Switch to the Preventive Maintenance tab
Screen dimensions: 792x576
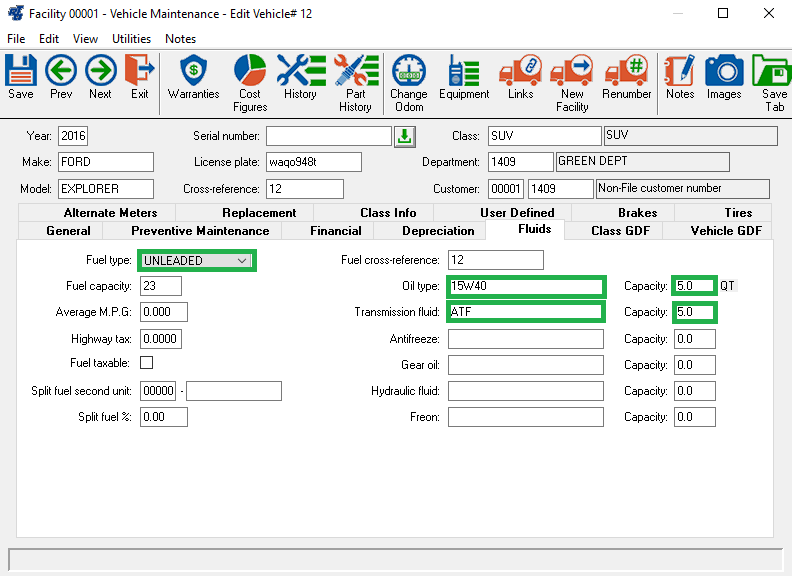click(x=200, y=231)
